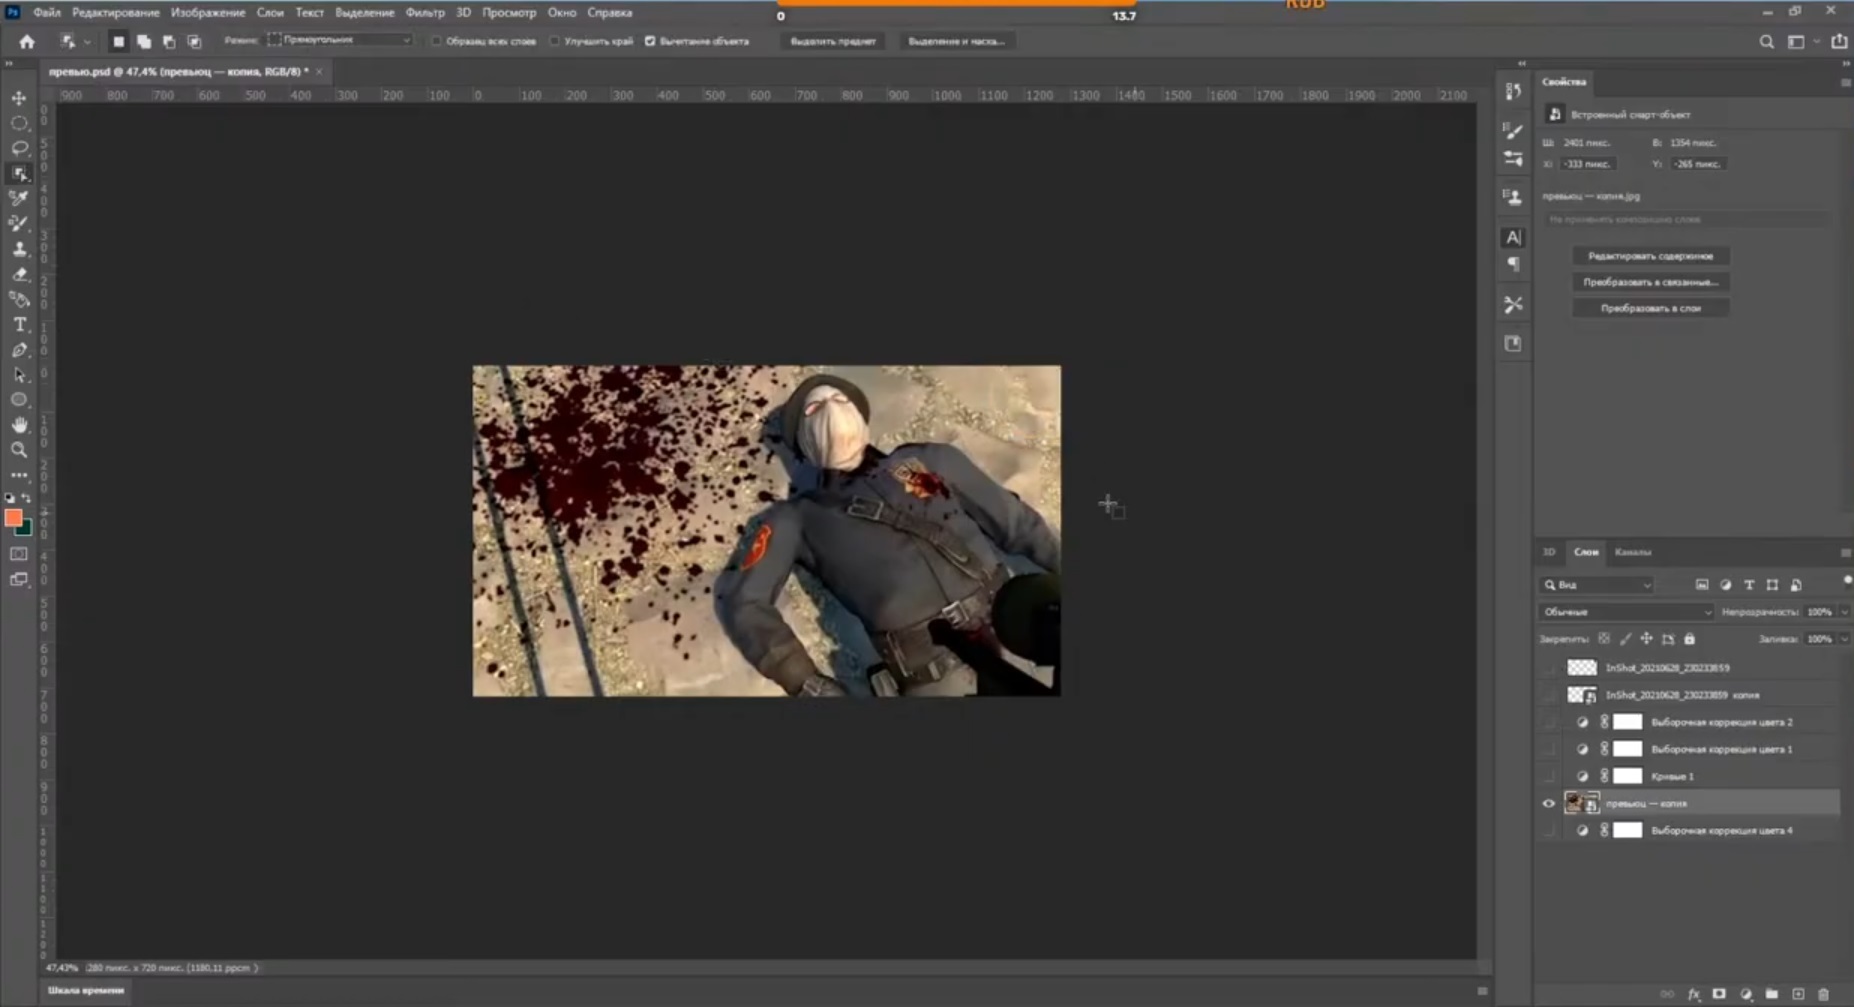Choose the Eraser tool
1854x1007 pixels.
(19, 274)
